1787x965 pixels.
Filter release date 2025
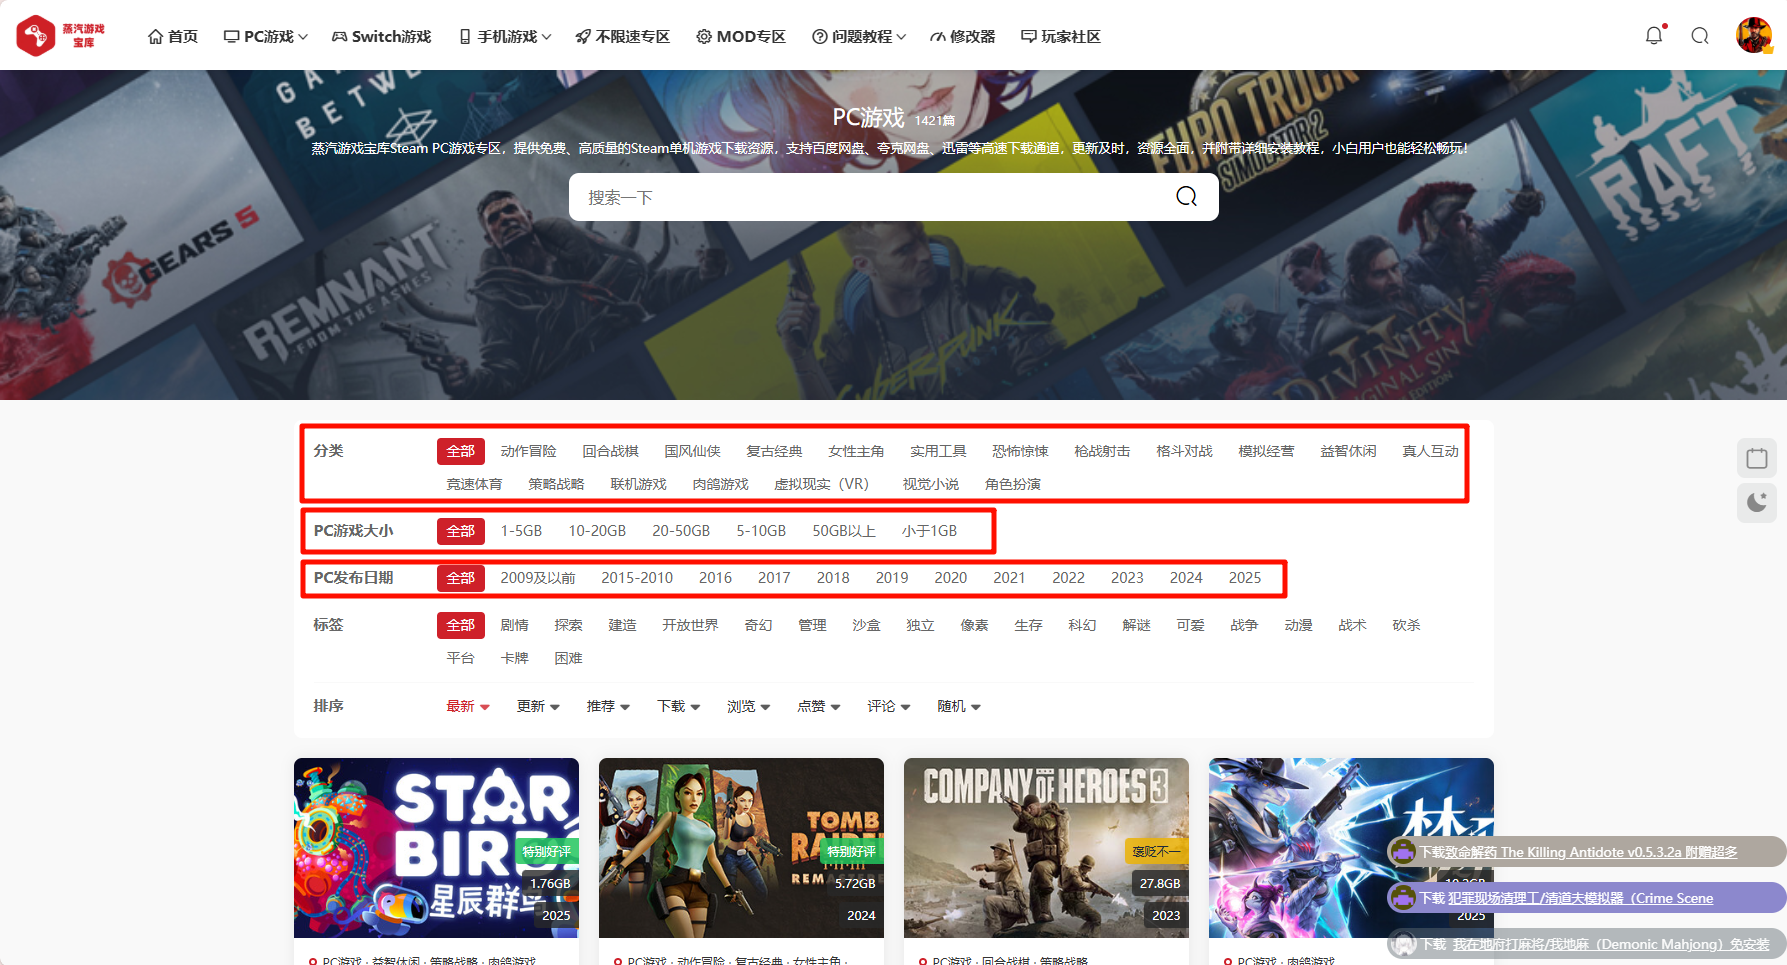pos(1245,578)
